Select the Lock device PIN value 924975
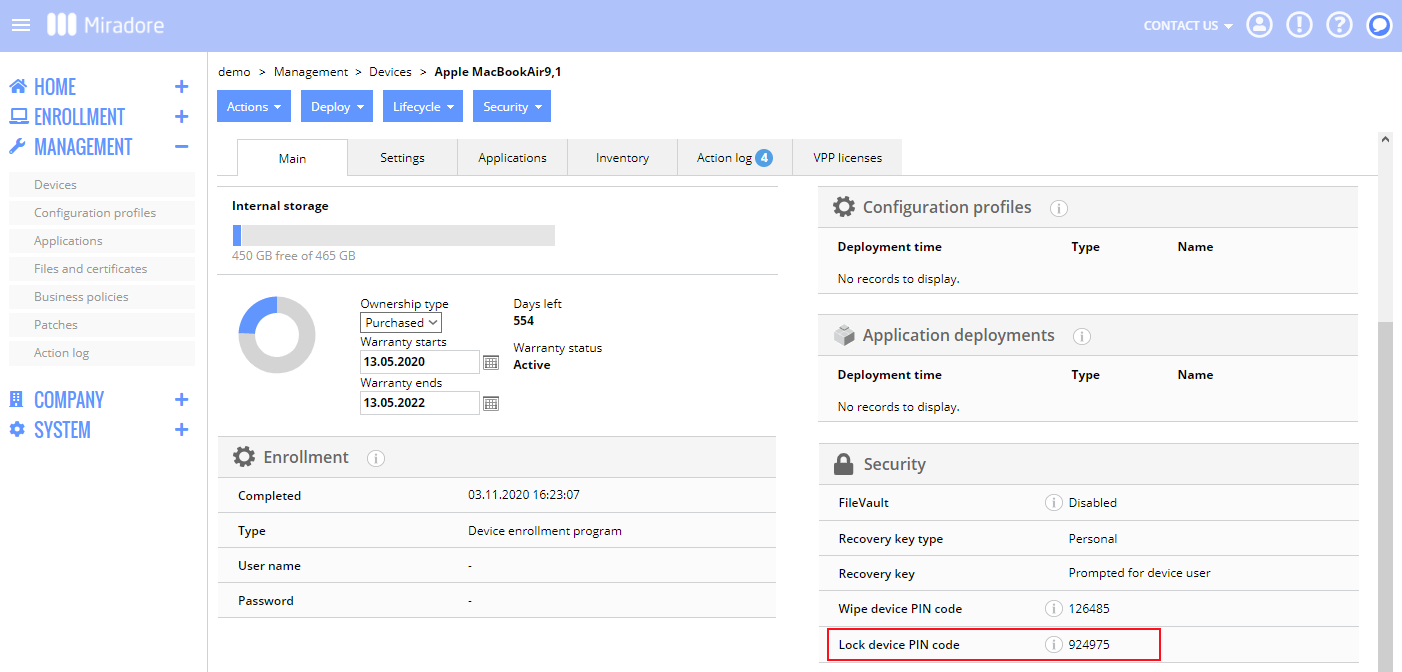Screen dimensions: 1402x672 [1089, 645]
